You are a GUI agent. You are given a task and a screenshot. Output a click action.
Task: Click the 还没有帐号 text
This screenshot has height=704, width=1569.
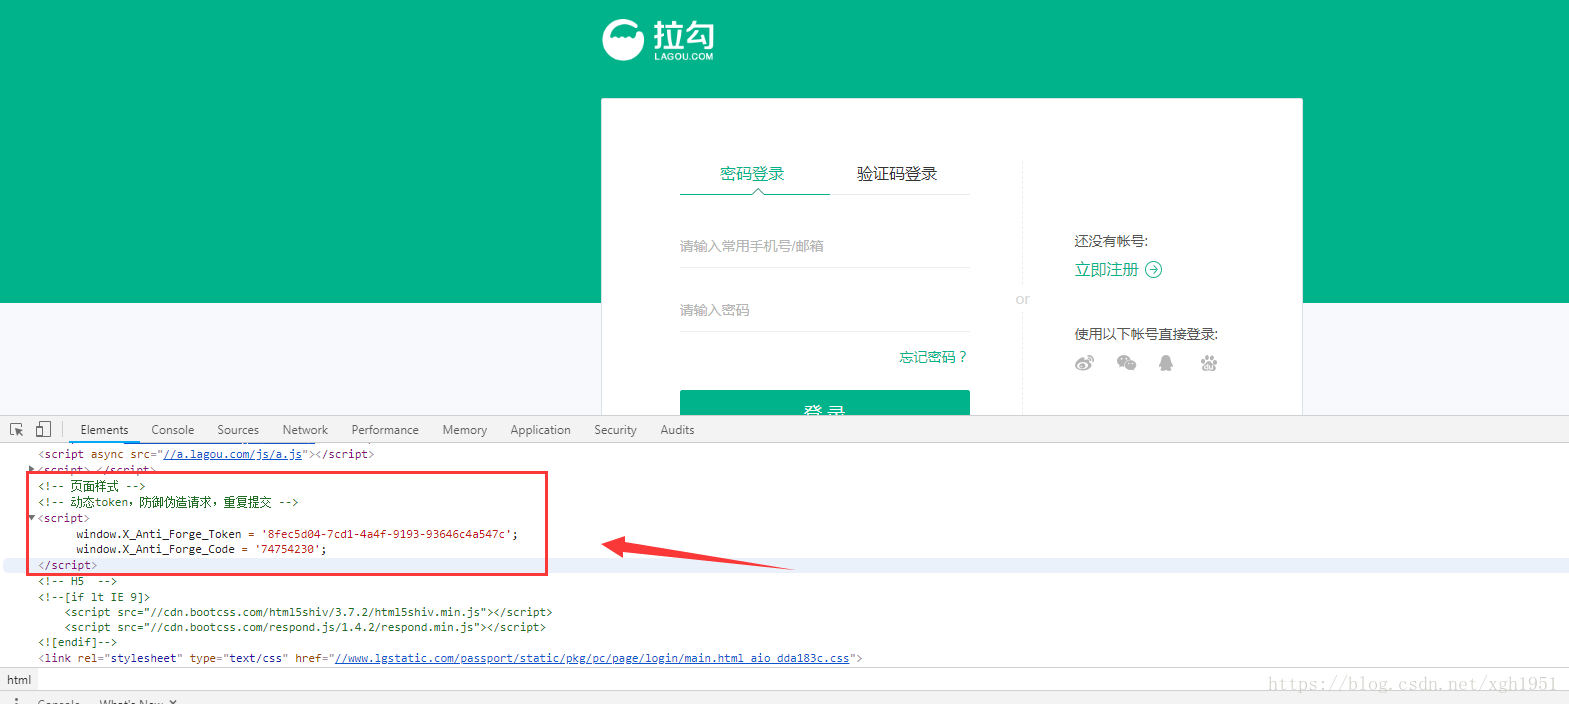(1111, 241)
